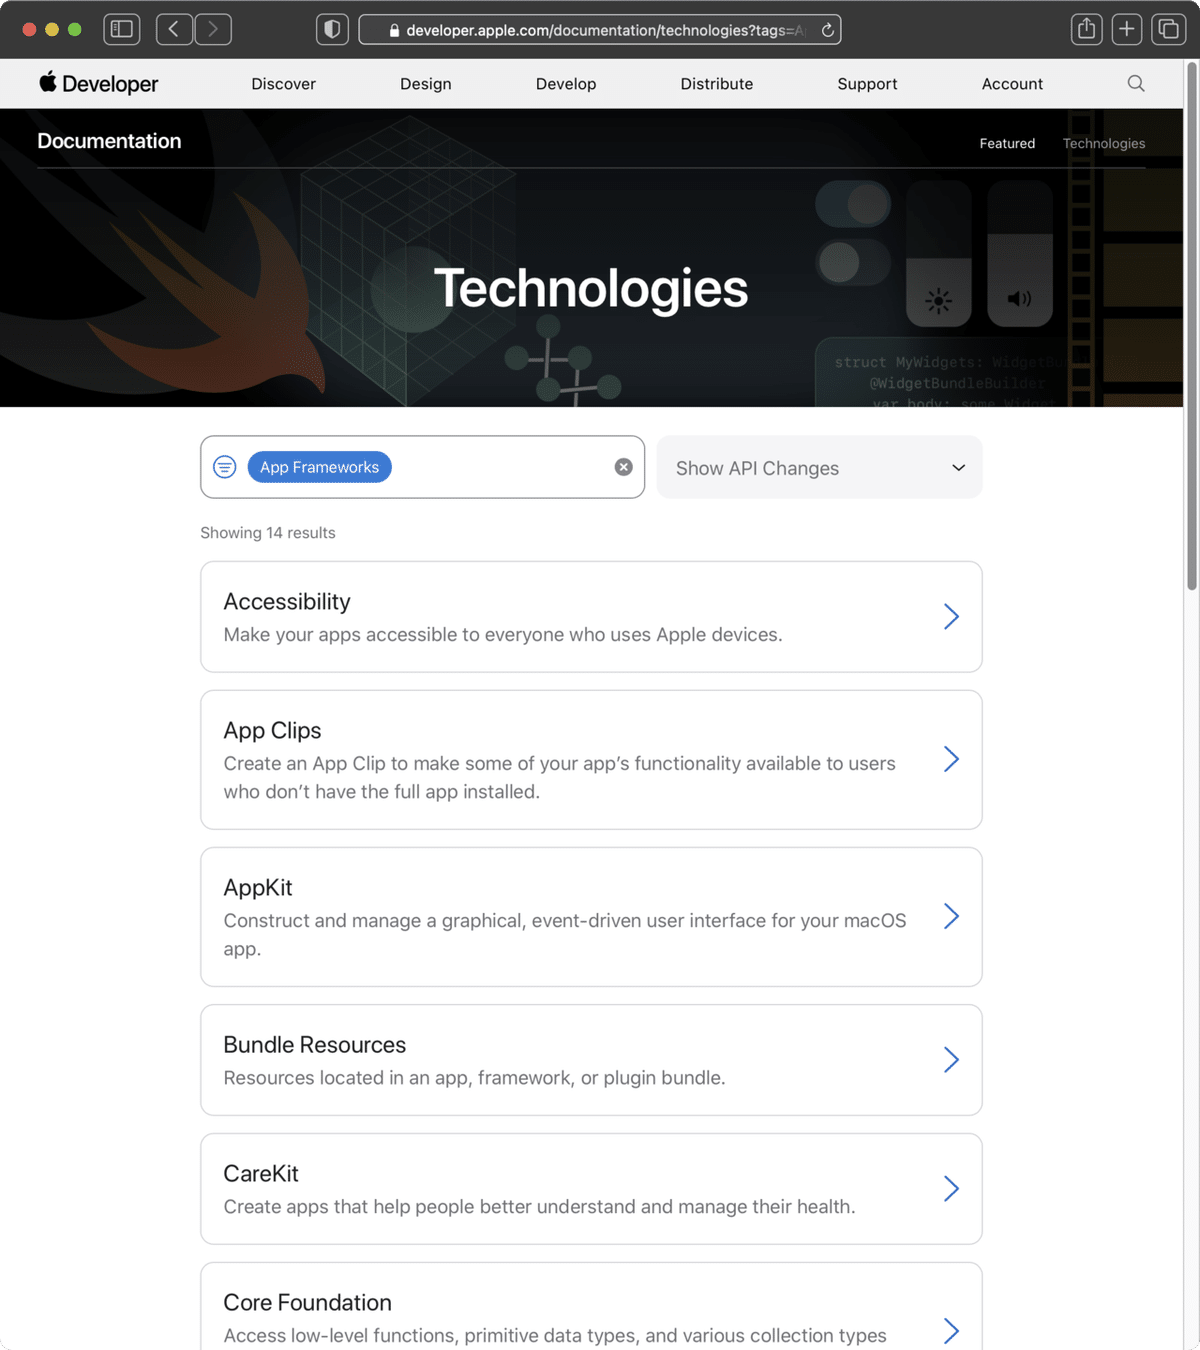Switch to the Featured tab
Image resolution: width=1200 pixels, height=1350 pixels.
(1007, 143)
